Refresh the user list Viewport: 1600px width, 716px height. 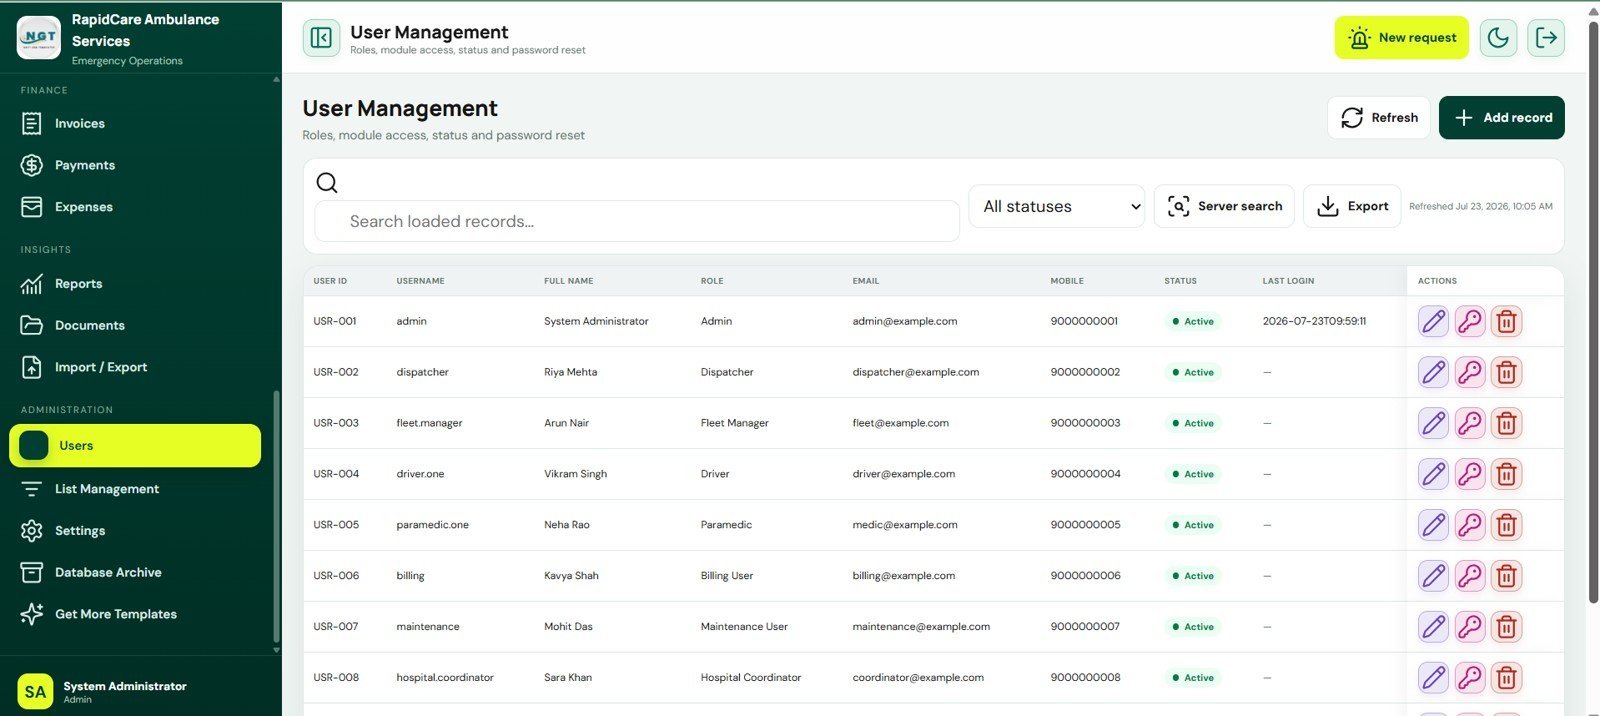pos(1379,118)
